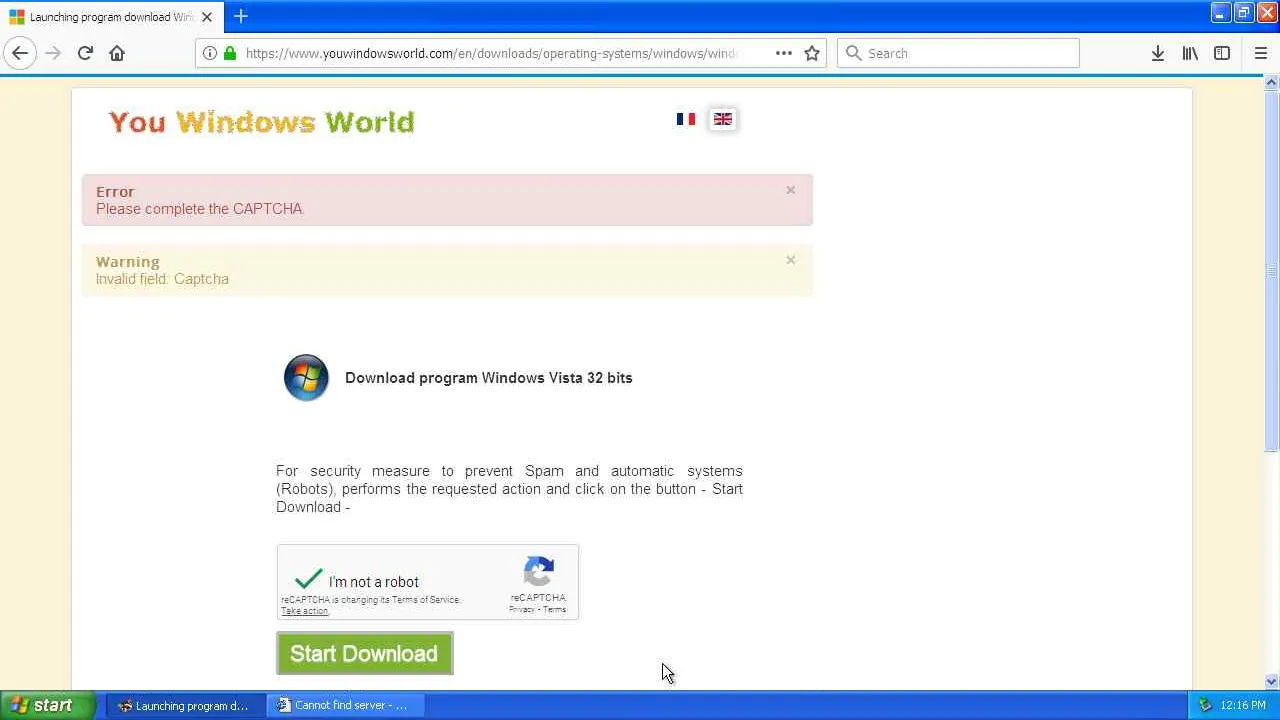Reload the current page

tap(85, 53)
